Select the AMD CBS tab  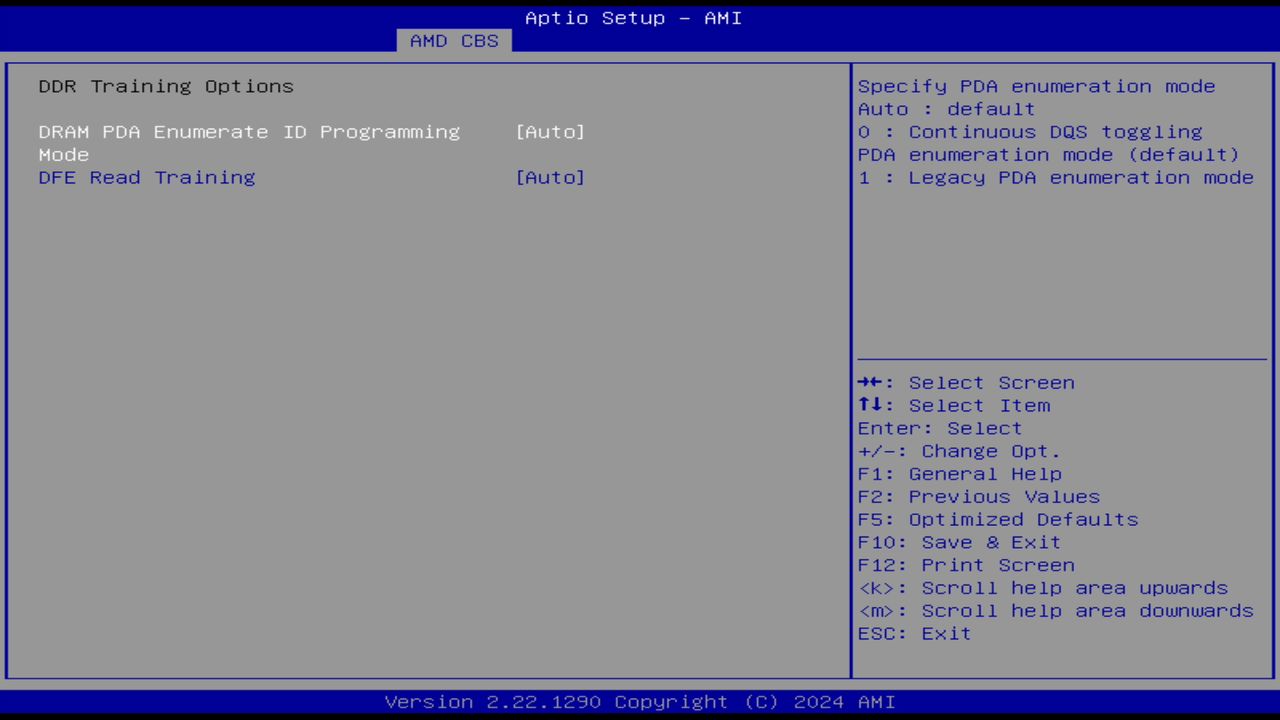tap(454, 41)
